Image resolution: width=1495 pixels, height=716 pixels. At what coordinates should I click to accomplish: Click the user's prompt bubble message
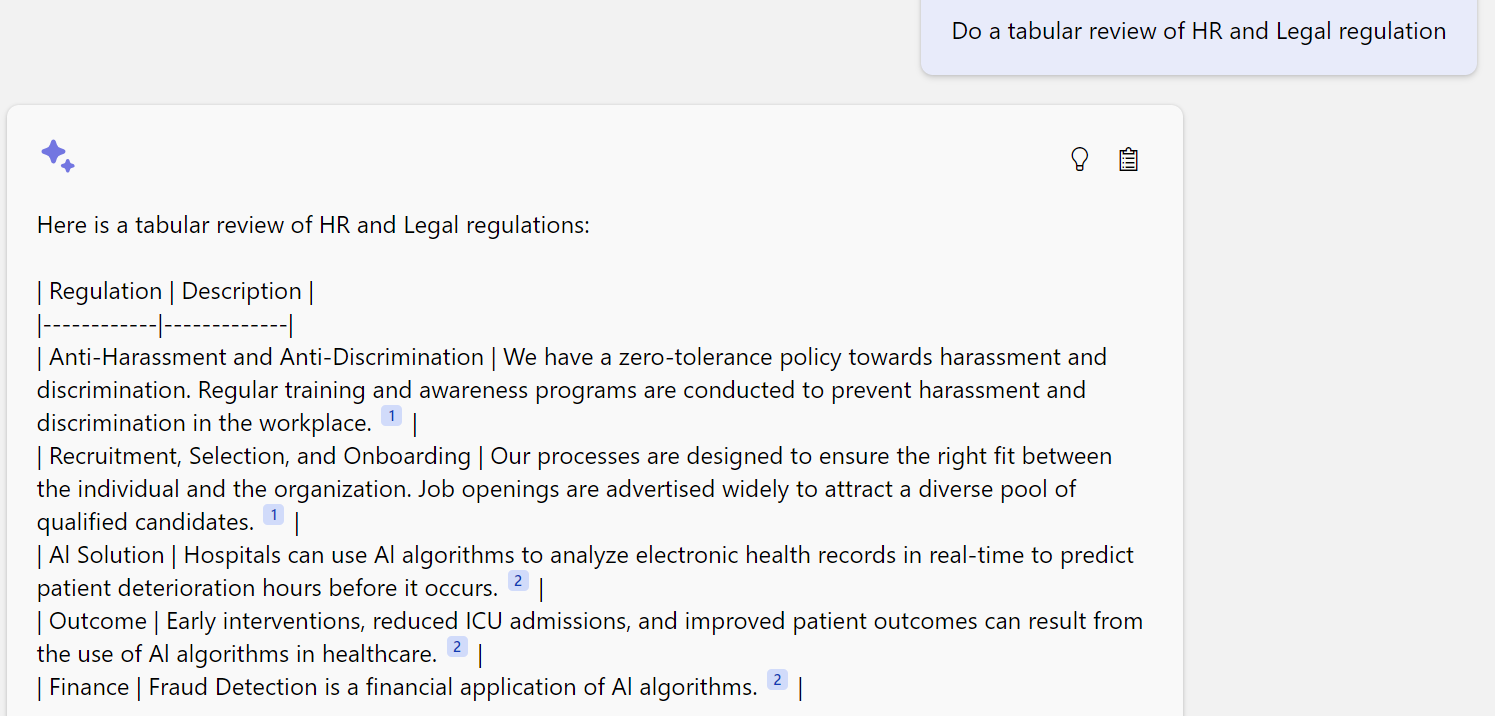pos(1197,31)
